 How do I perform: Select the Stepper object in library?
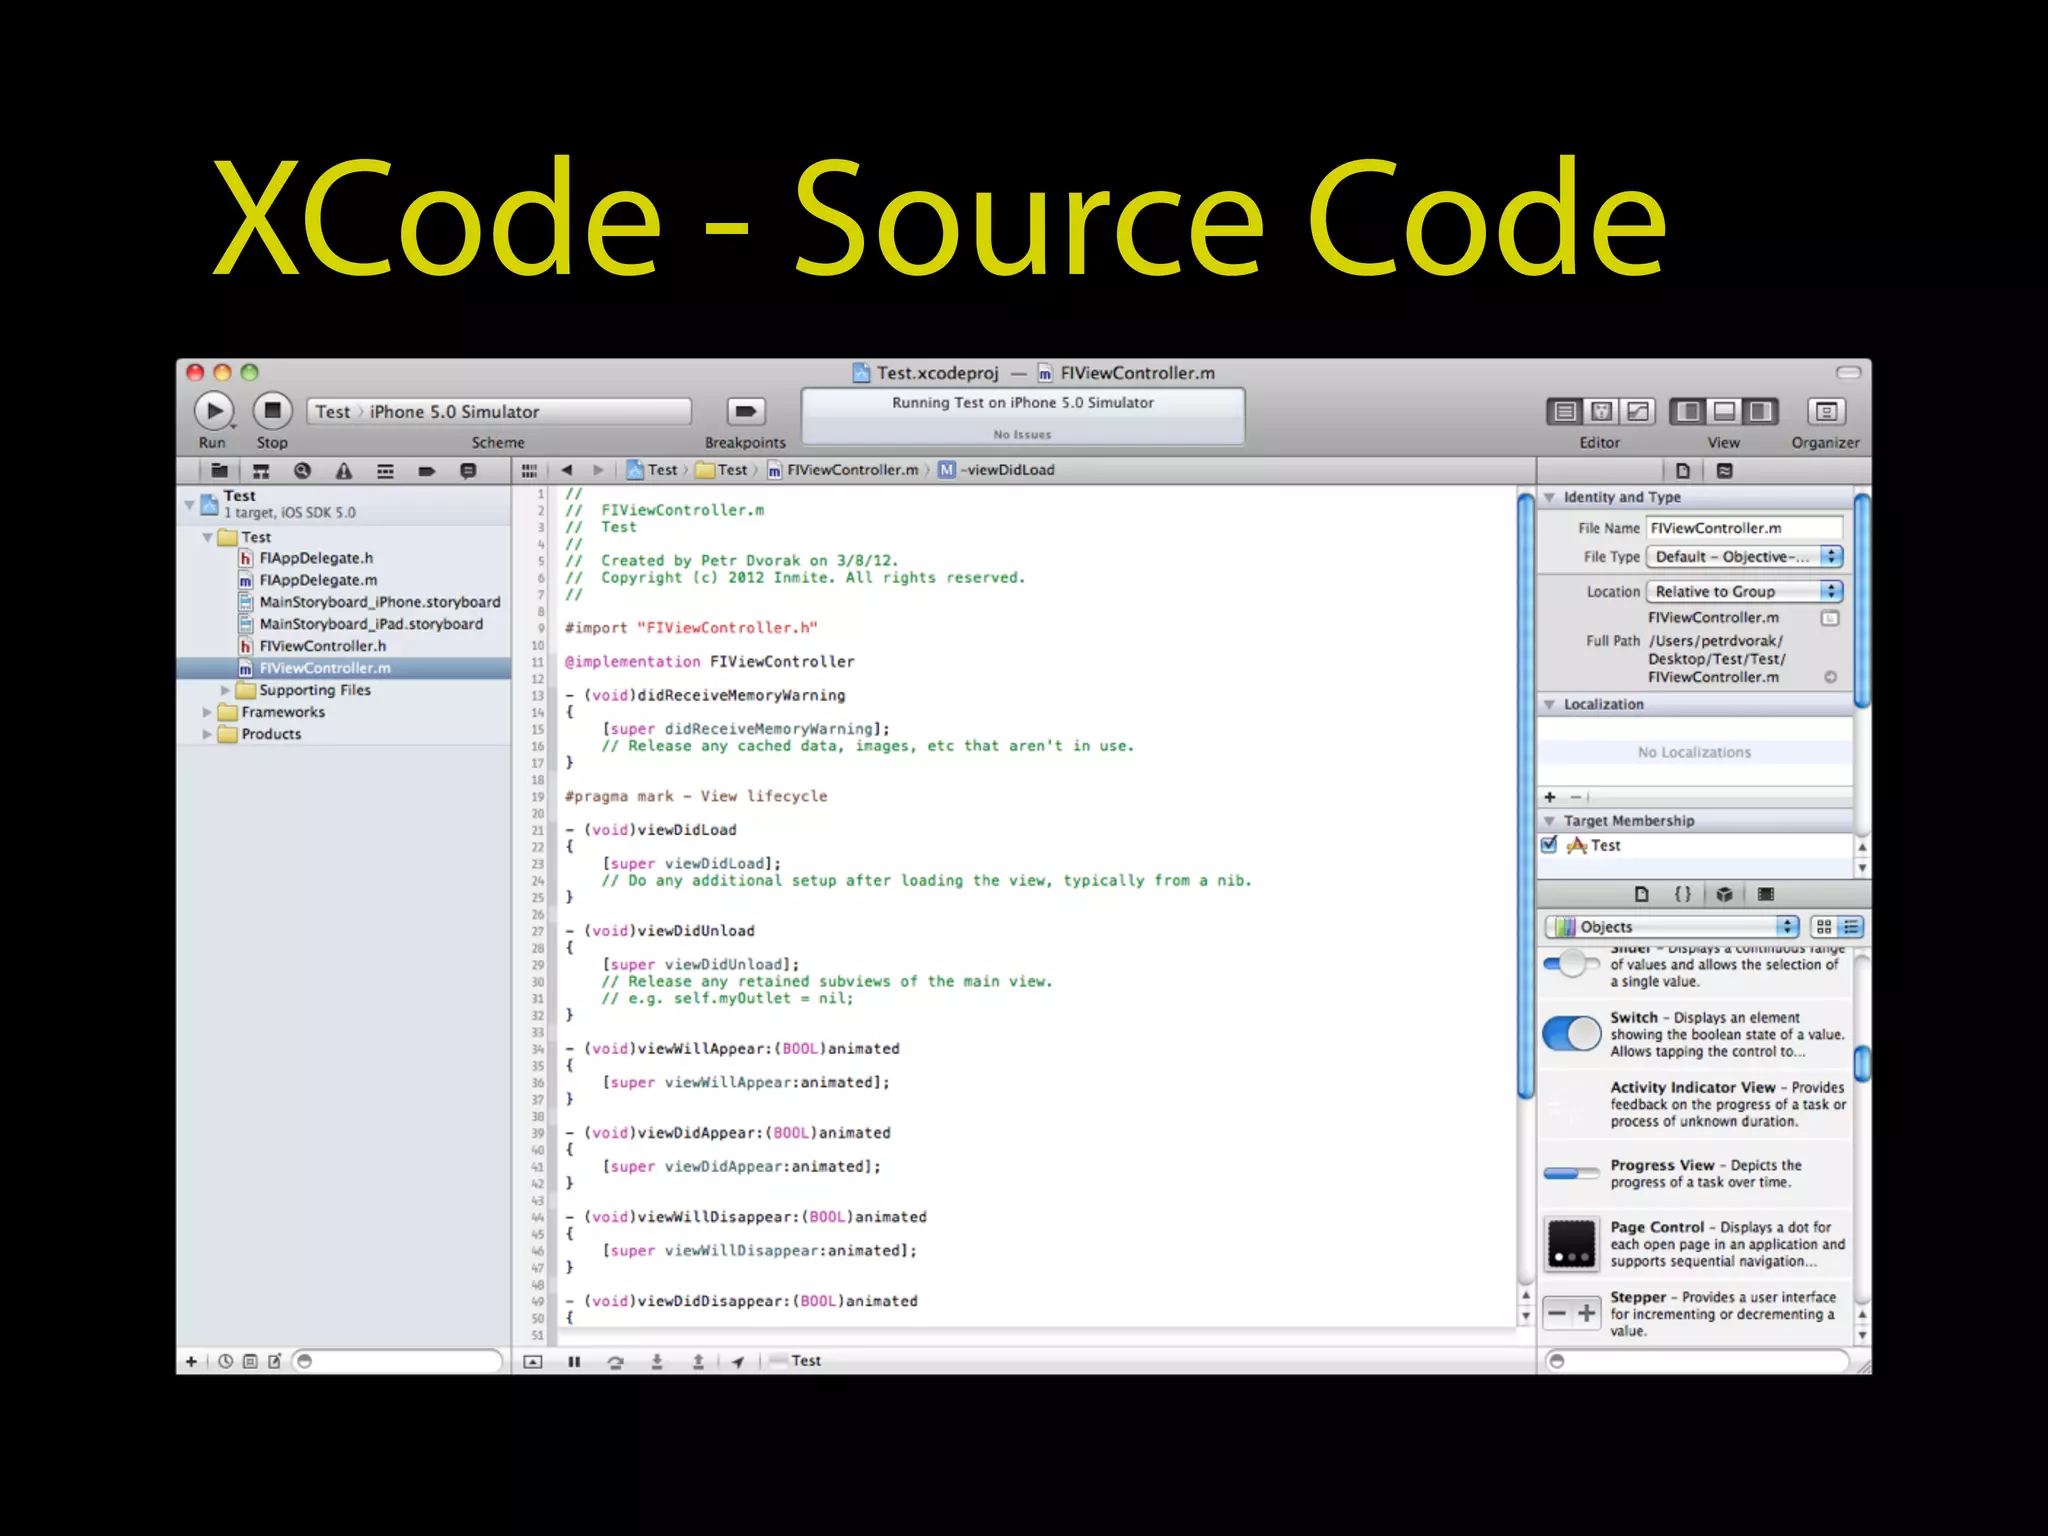click(x=1696, y=1313)
